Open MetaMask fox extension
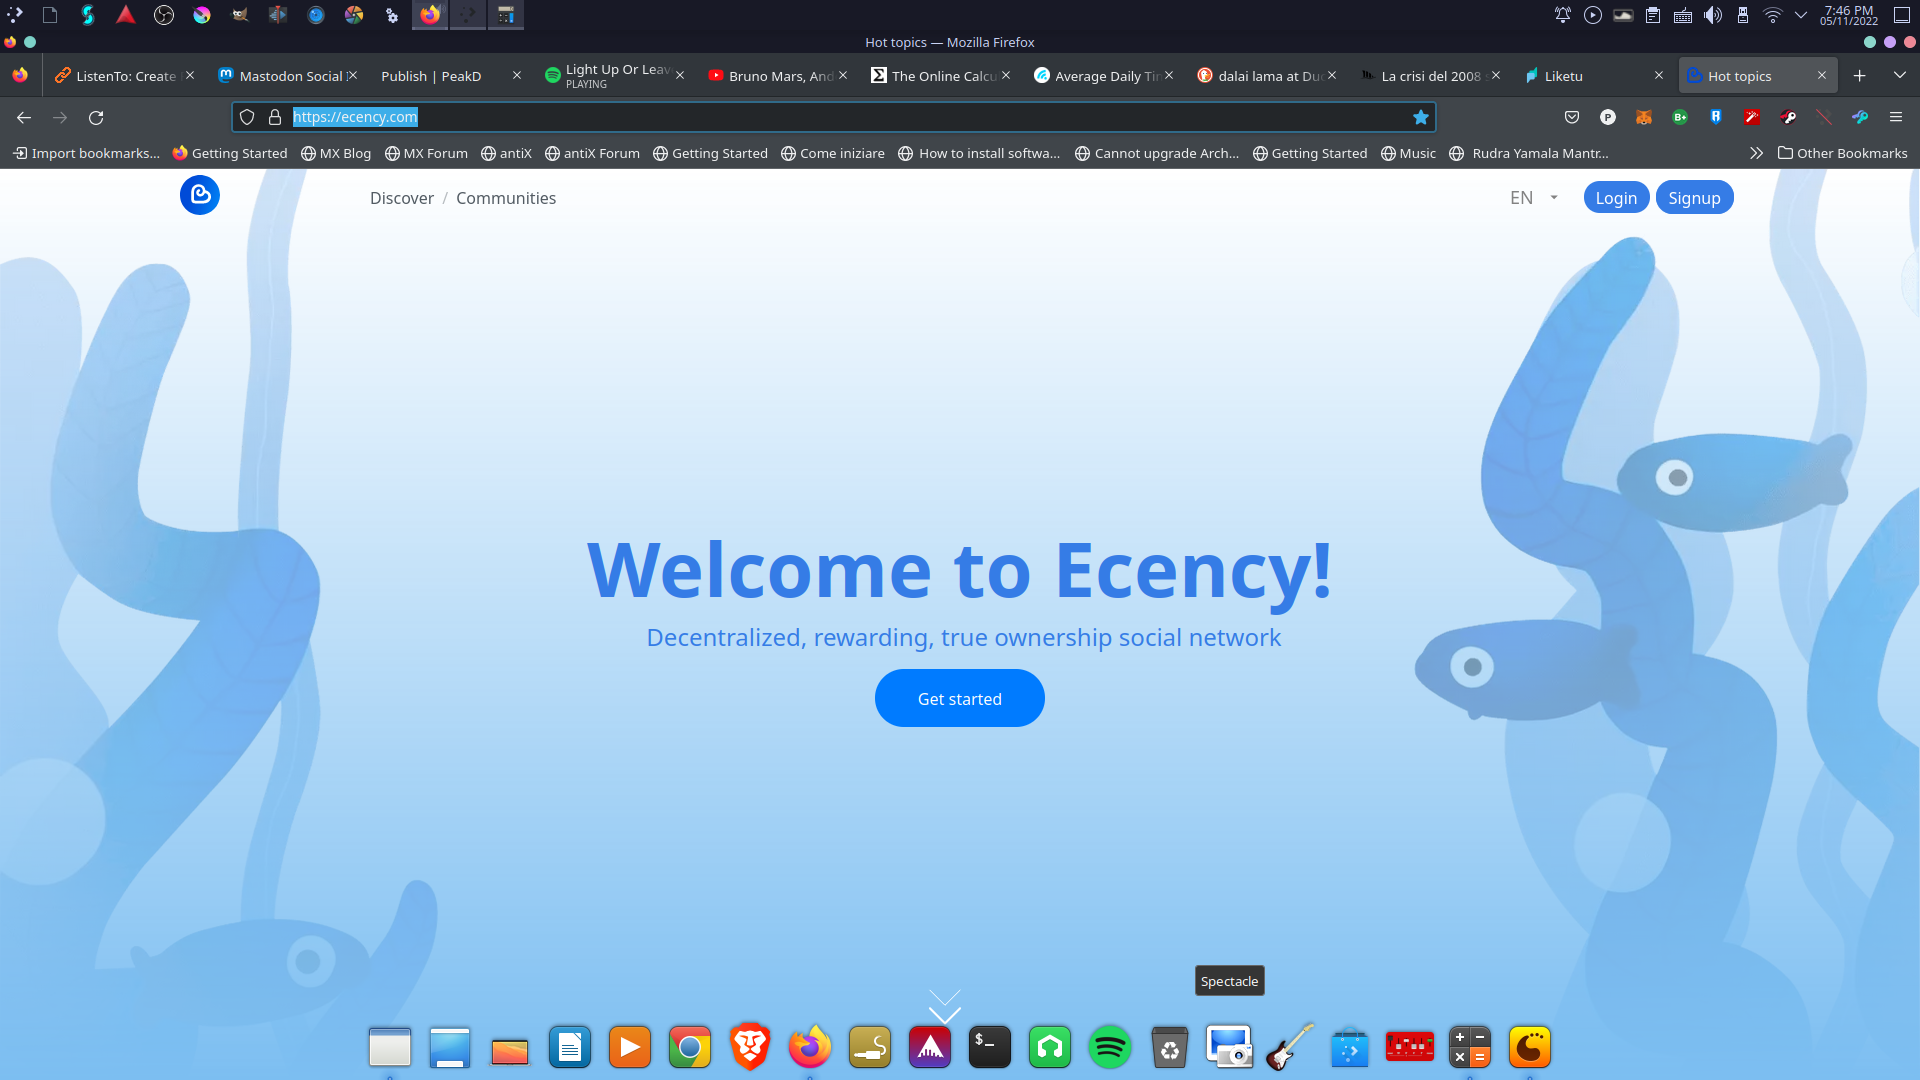Viewport: 1920px width, 1080px height. (x=1644, y=117)
